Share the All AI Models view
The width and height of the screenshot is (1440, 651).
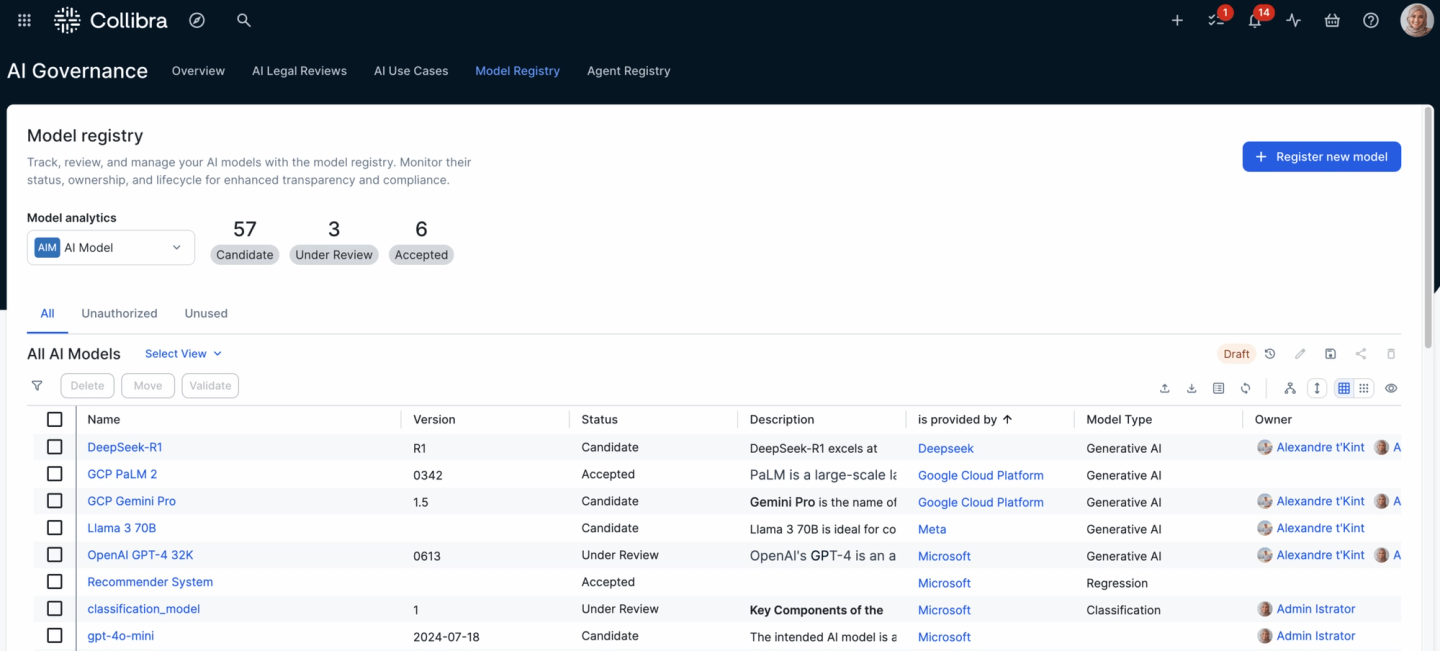[1360, 353]
